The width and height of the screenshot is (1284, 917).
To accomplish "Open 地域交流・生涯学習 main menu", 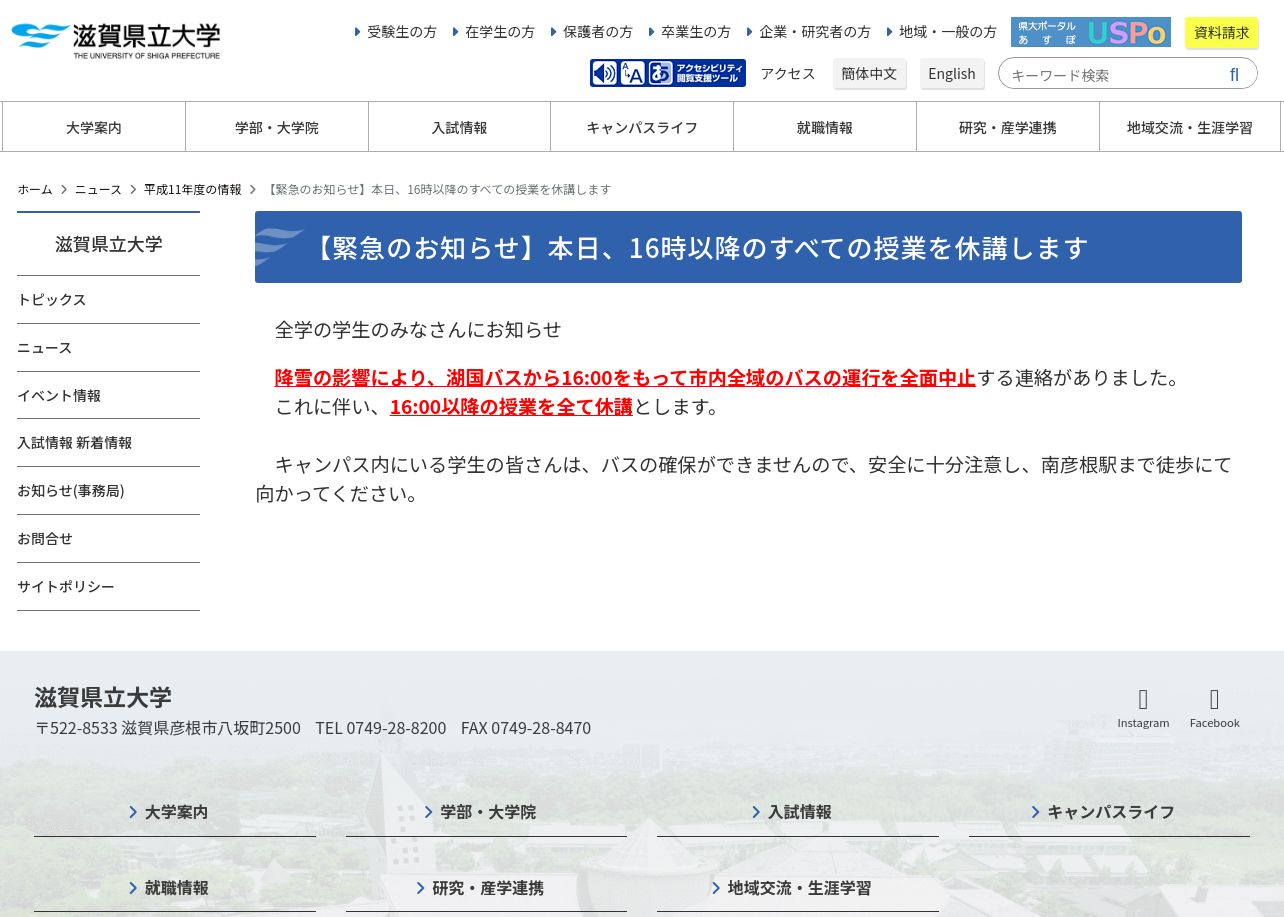I will (1190, 127).
